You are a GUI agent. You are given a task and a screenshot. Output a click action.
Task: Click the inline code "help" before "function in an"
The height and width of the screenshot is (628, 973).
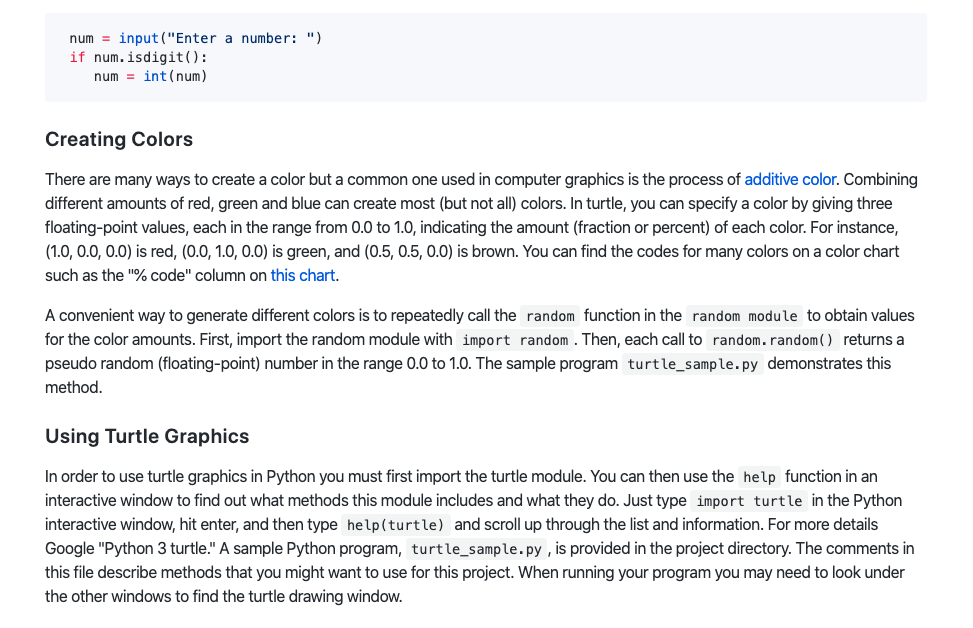click(x=759, y=477)
